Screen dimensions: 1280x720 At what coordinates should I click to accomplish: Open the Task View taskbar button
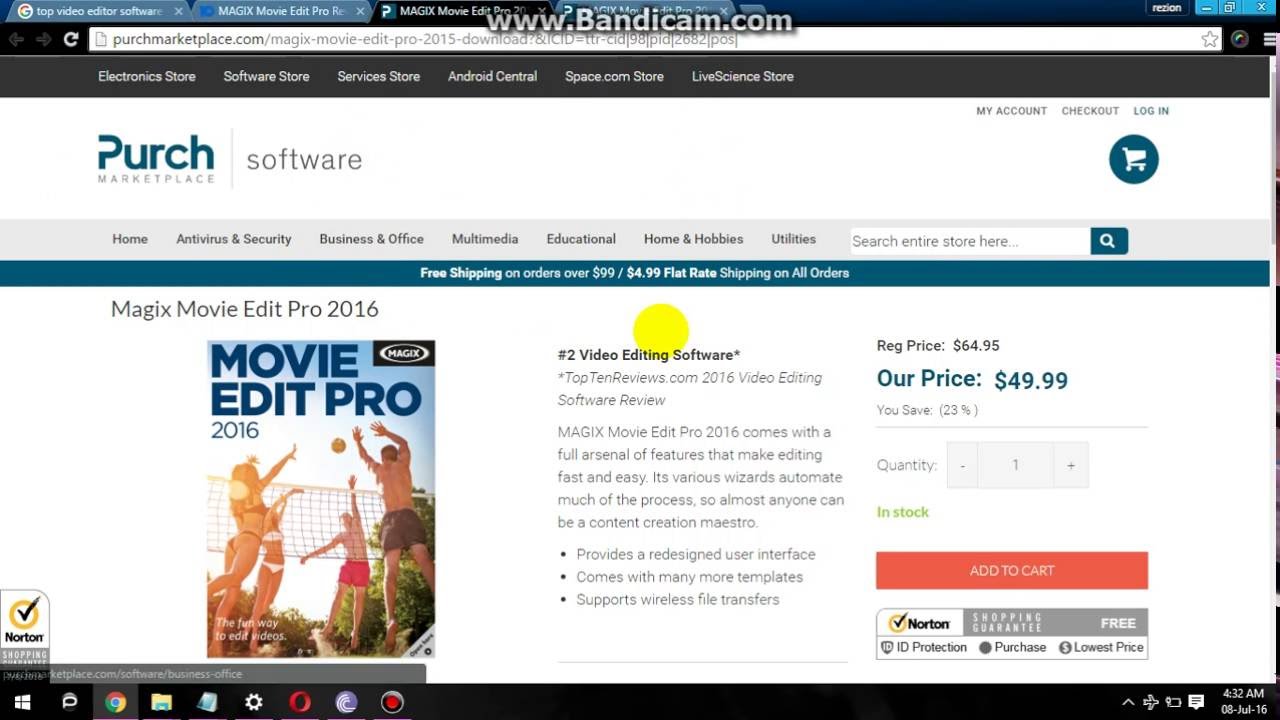(69, 702)
